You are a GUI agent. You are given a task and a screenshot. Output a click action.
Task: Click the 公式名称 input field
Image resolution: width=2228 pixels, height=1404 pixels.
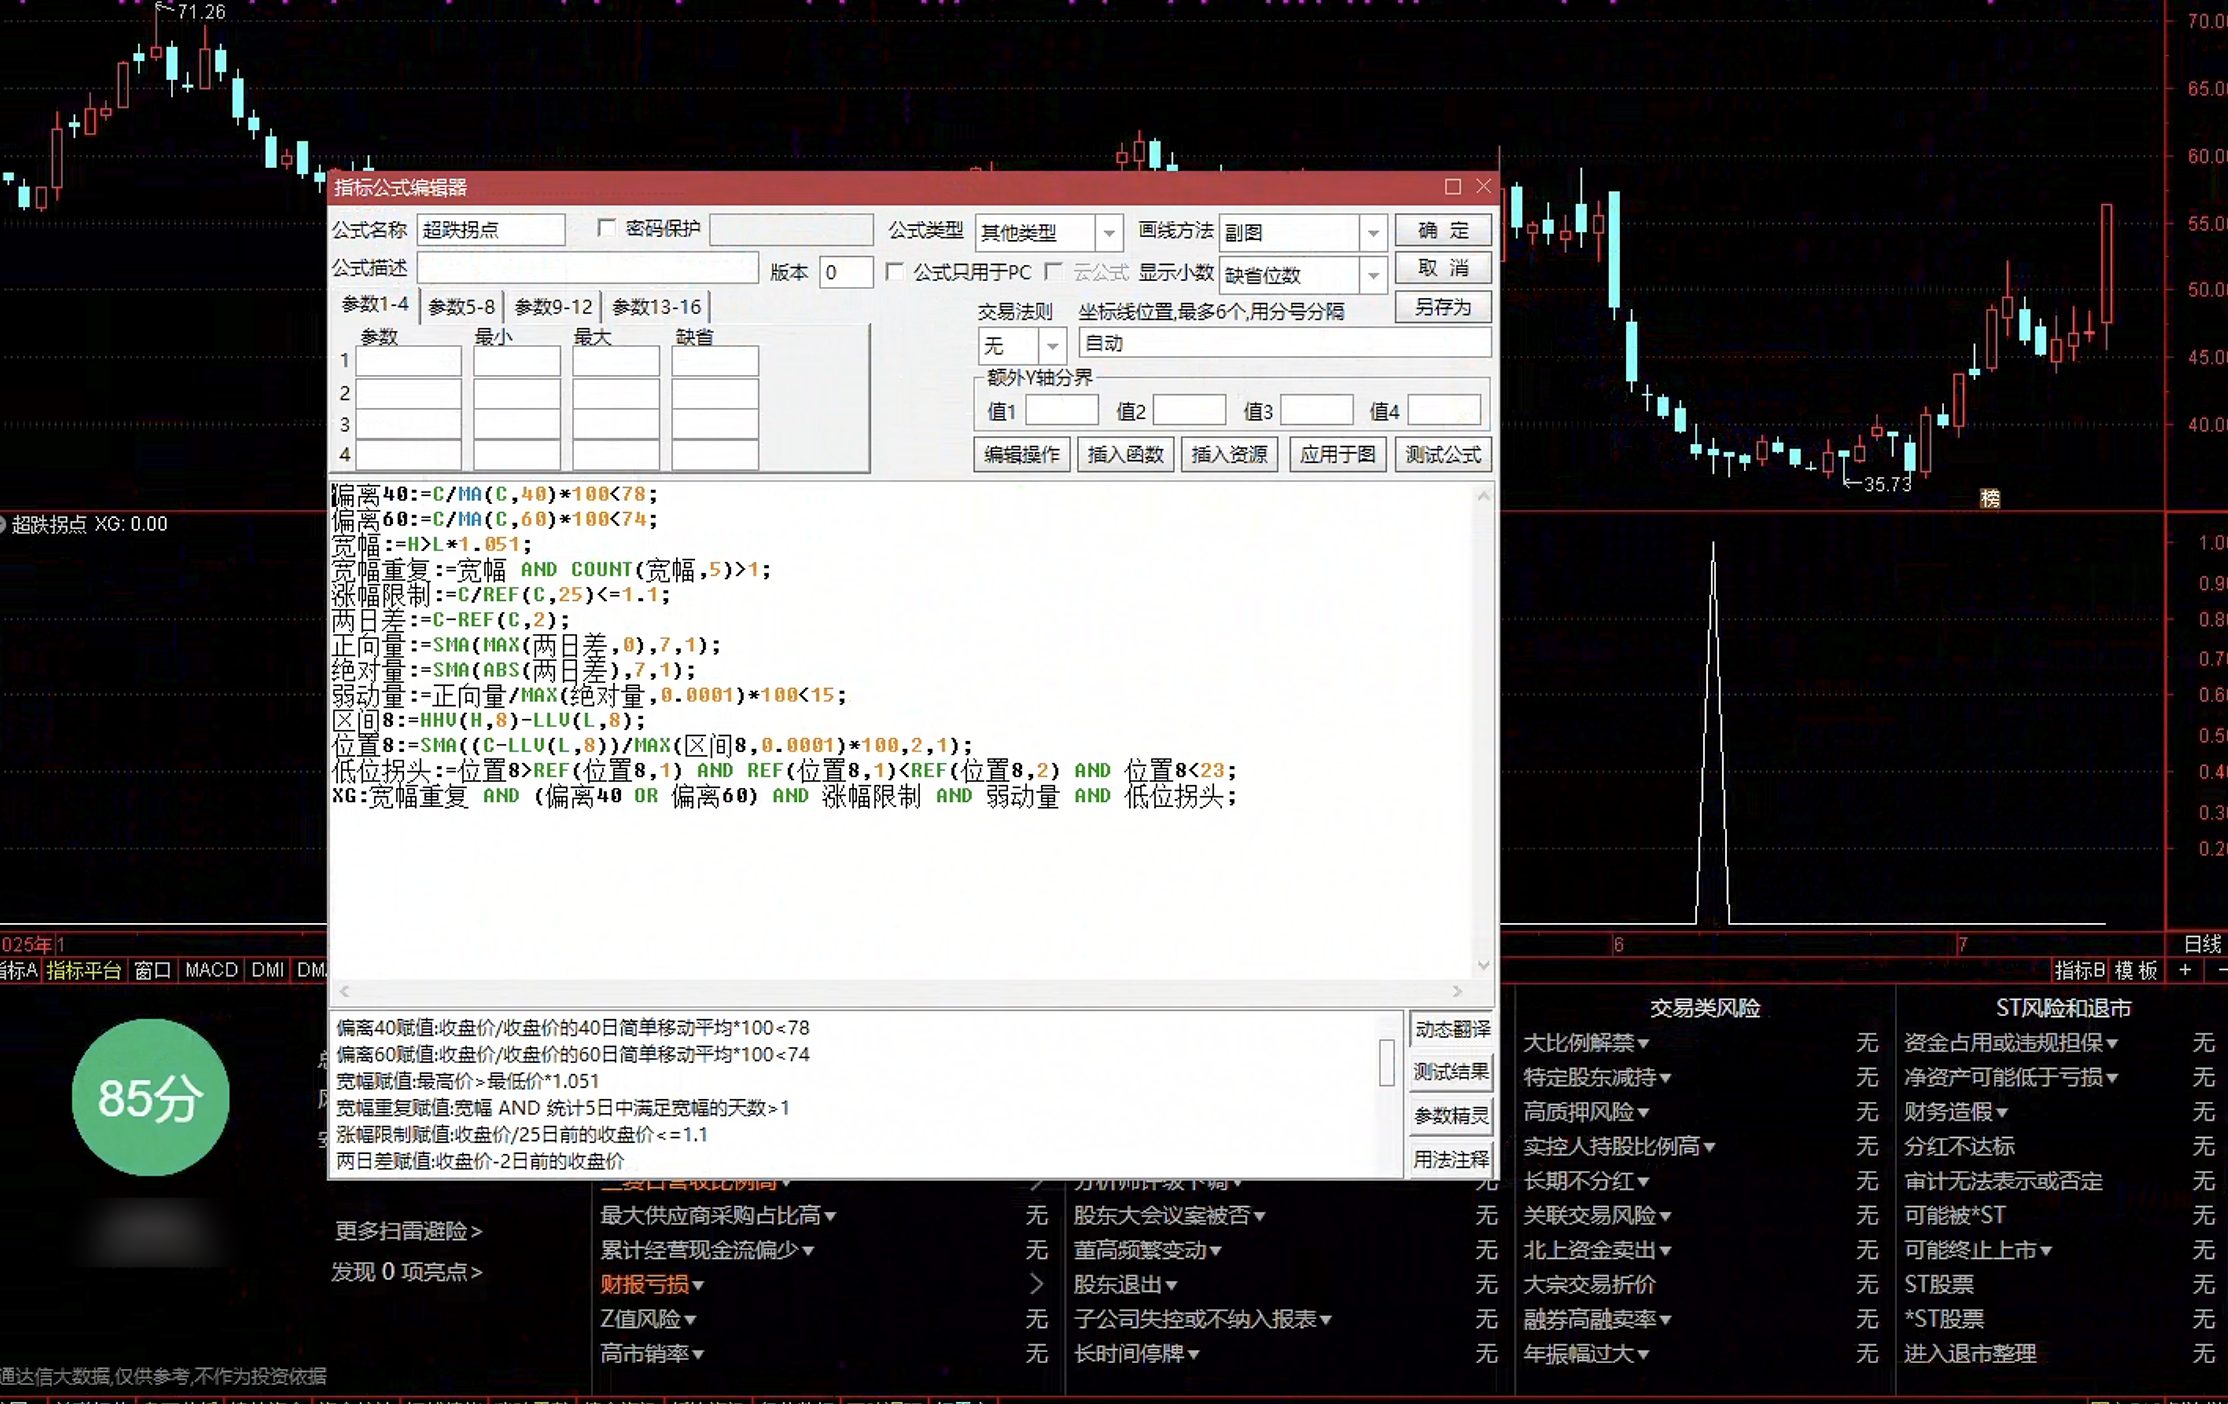pyautogui.click(x=491, y=230)
